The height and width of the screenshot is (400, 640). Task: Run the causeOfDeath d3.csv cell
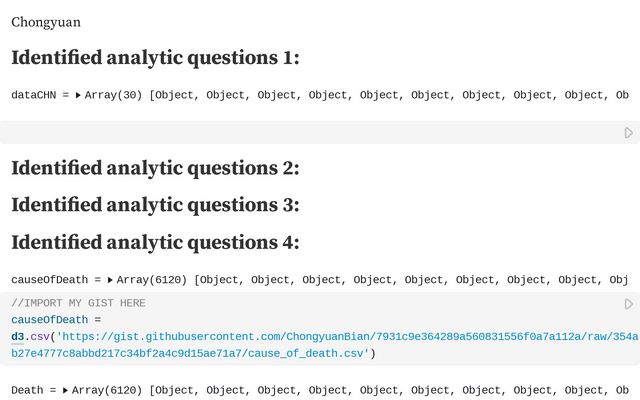pos(629,304)
